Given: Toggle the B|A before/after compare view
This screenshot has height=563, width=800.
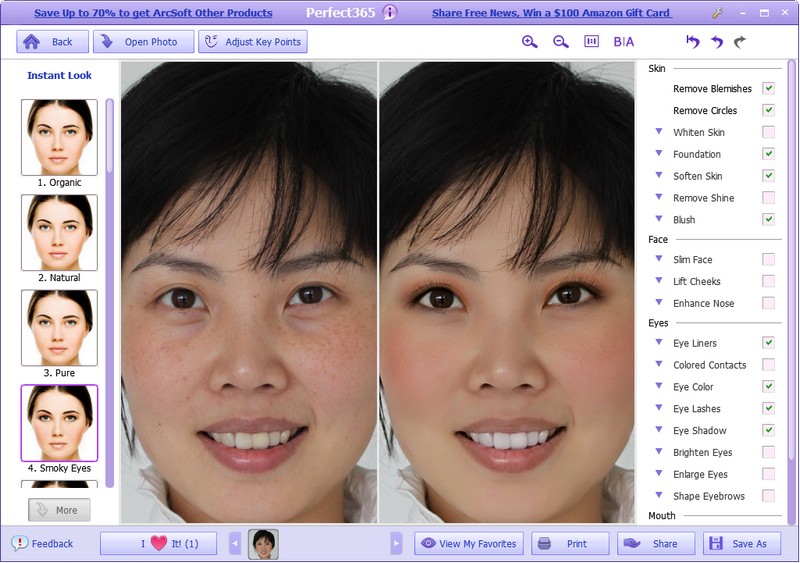Looking at the screenshot, I should [623, 42].
